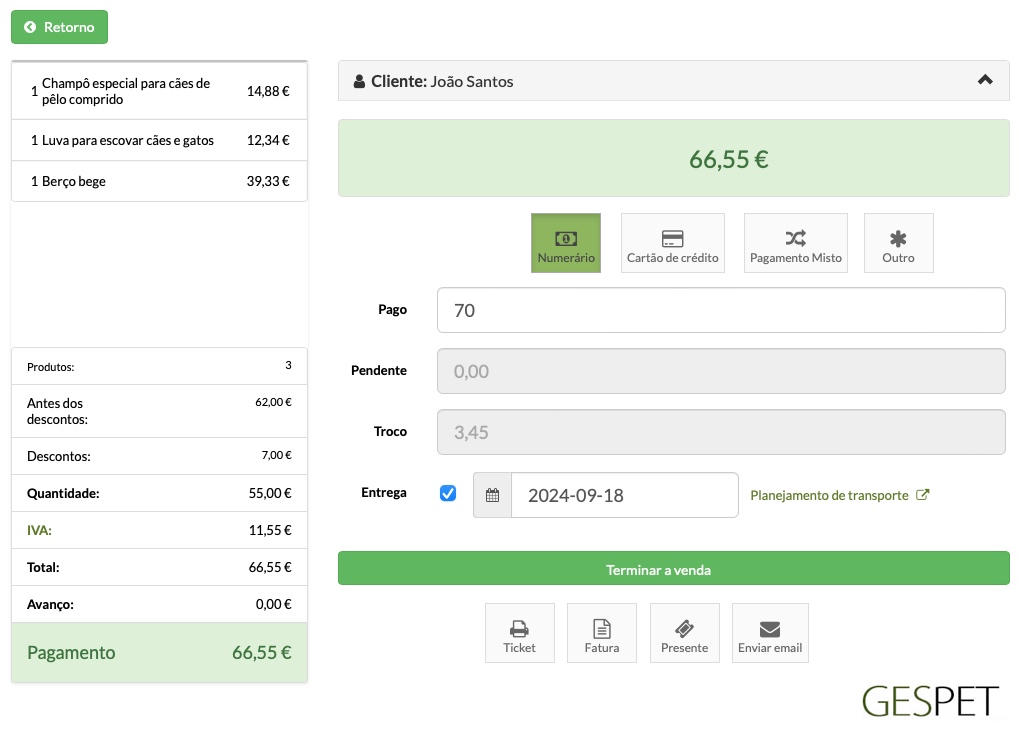Send receipt via Enviar email

pos(770,633)
